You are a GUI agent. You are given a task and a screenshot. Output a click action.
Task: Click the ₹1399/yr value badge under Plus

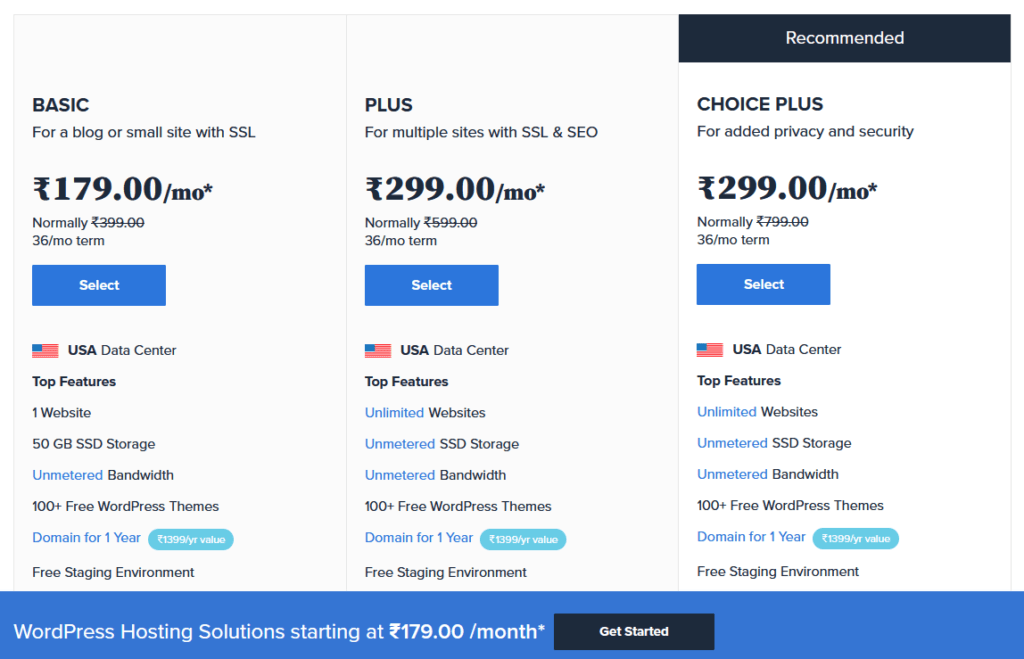523,538
